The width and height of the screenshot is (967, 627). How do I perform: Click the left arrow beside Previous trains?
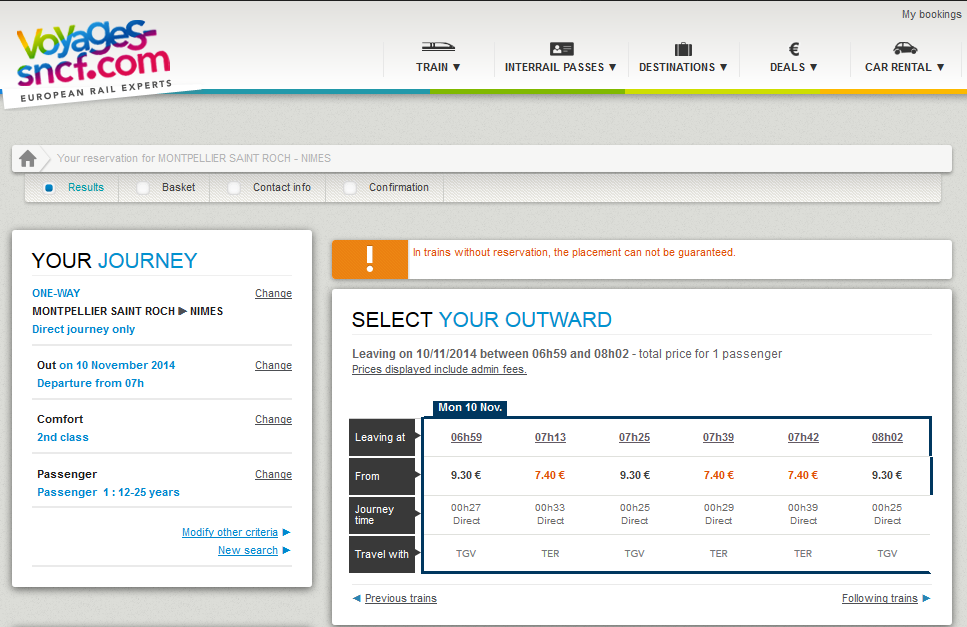[x=356, y=598]
